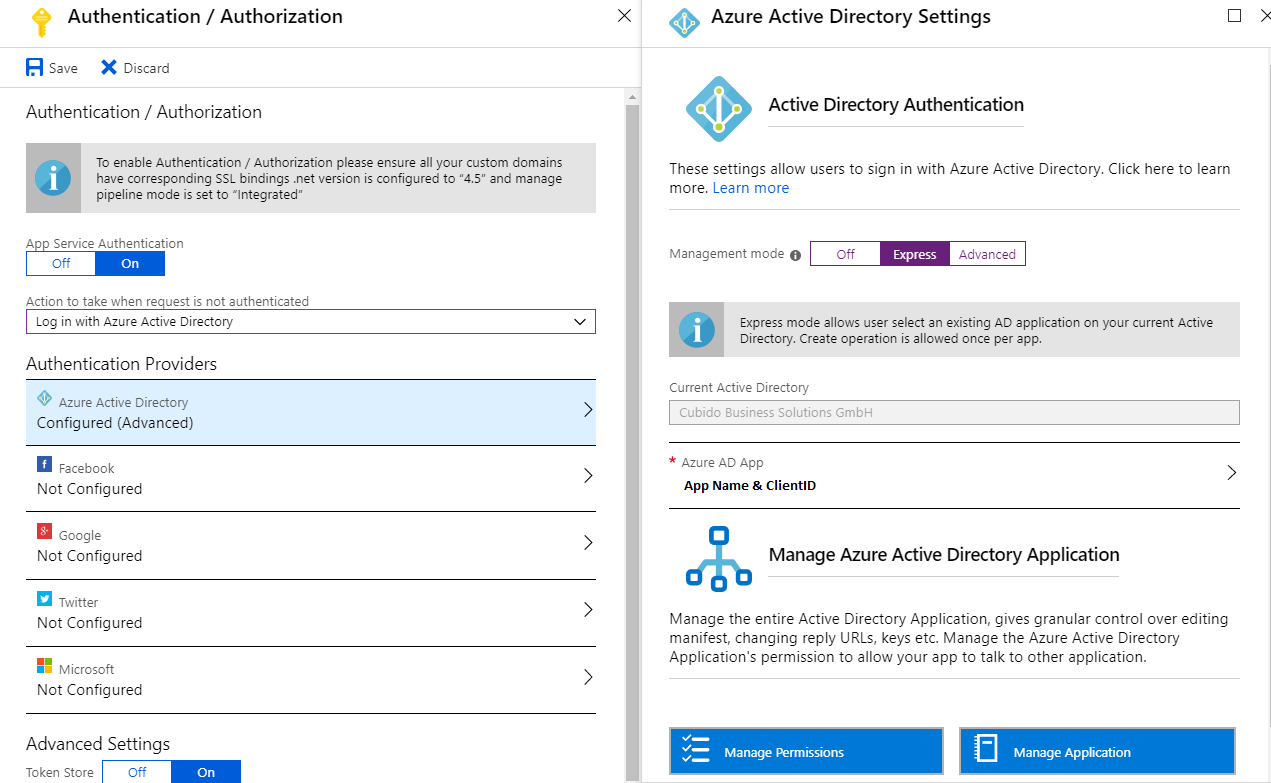Click the Manage Application button

1097,751
